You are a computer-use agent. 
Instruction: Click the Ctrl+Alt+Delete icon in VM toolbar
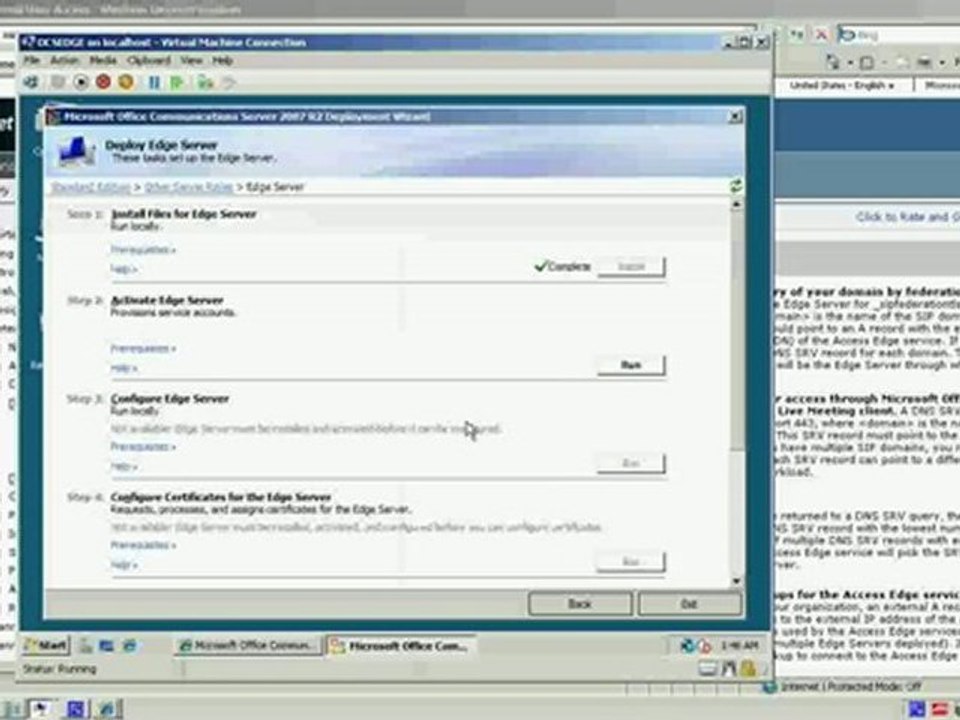click(30, 81)
